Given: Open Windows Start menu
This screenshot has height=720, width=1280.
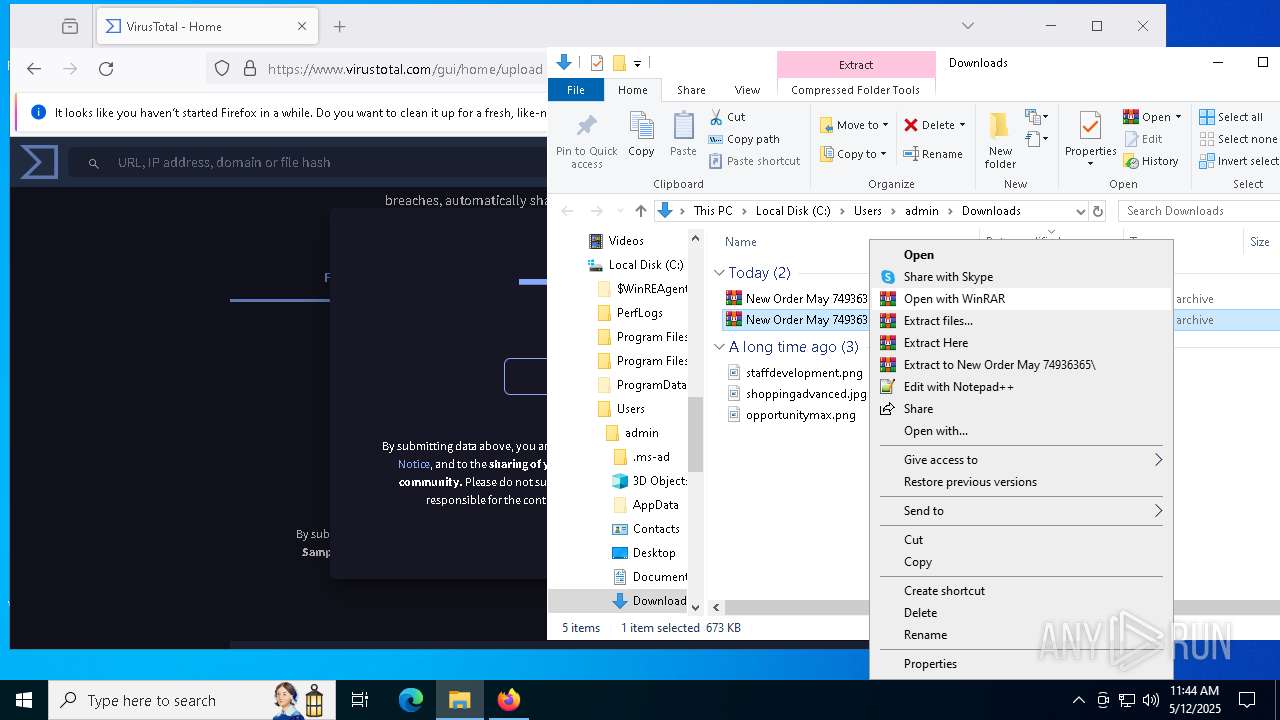Looking at the screenshot, I should click(24, 700).
